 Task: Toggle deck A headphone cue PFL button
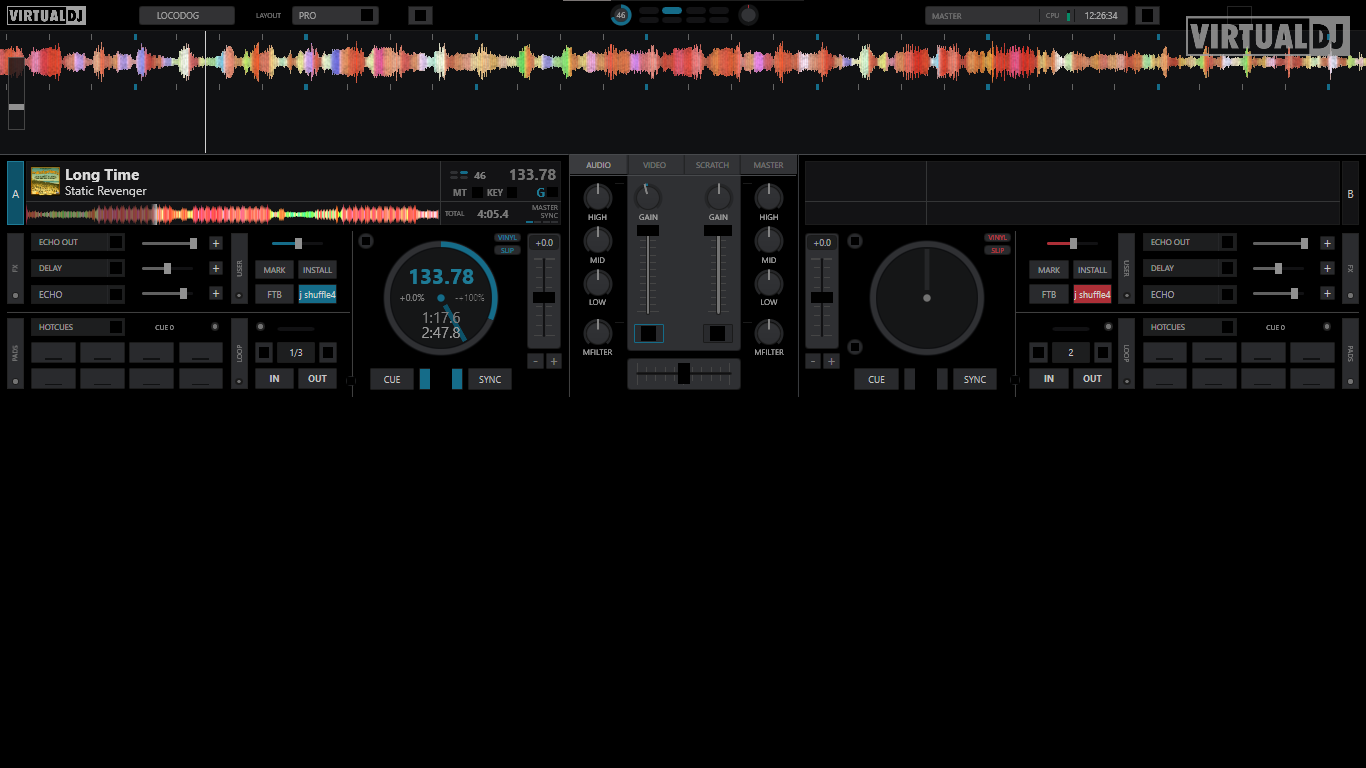[x=648, y=333]
